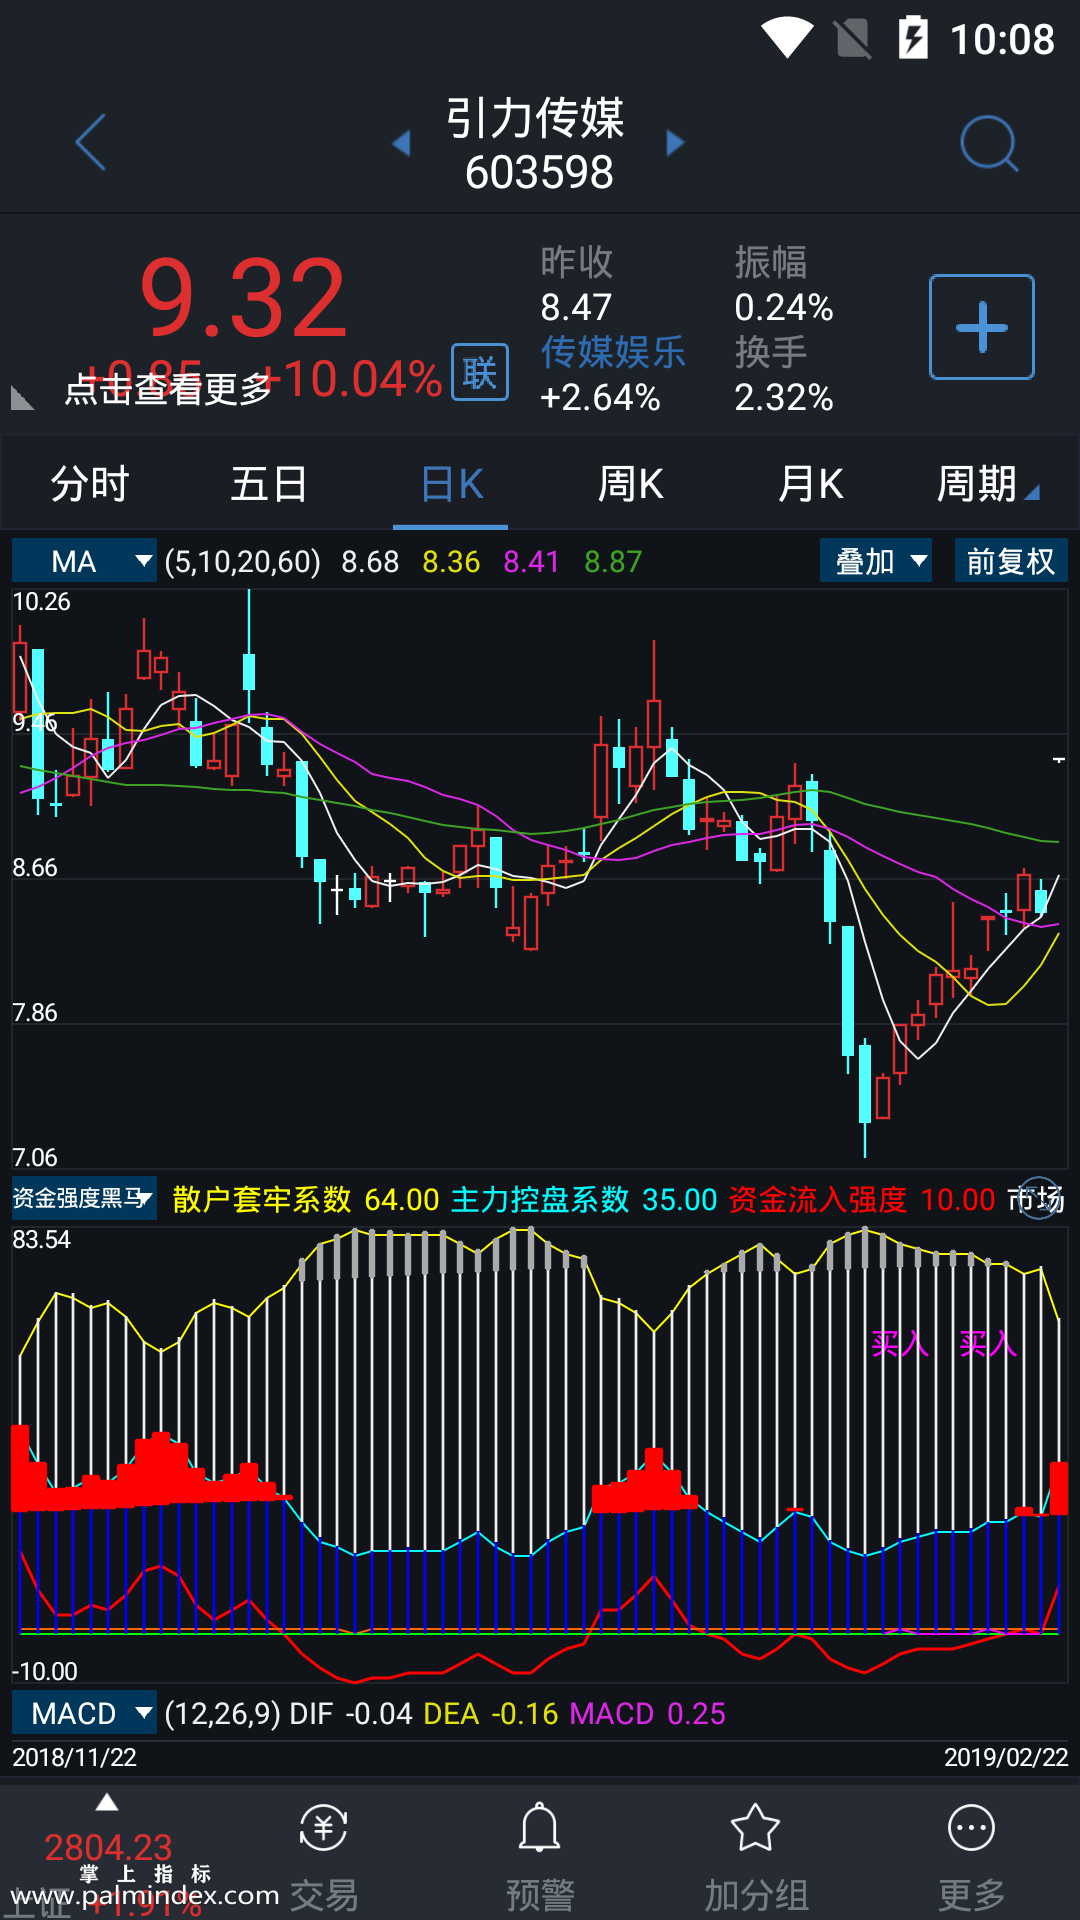Tap the back arrow icon
1080x1920 pixels.
(x=90, y=142)
